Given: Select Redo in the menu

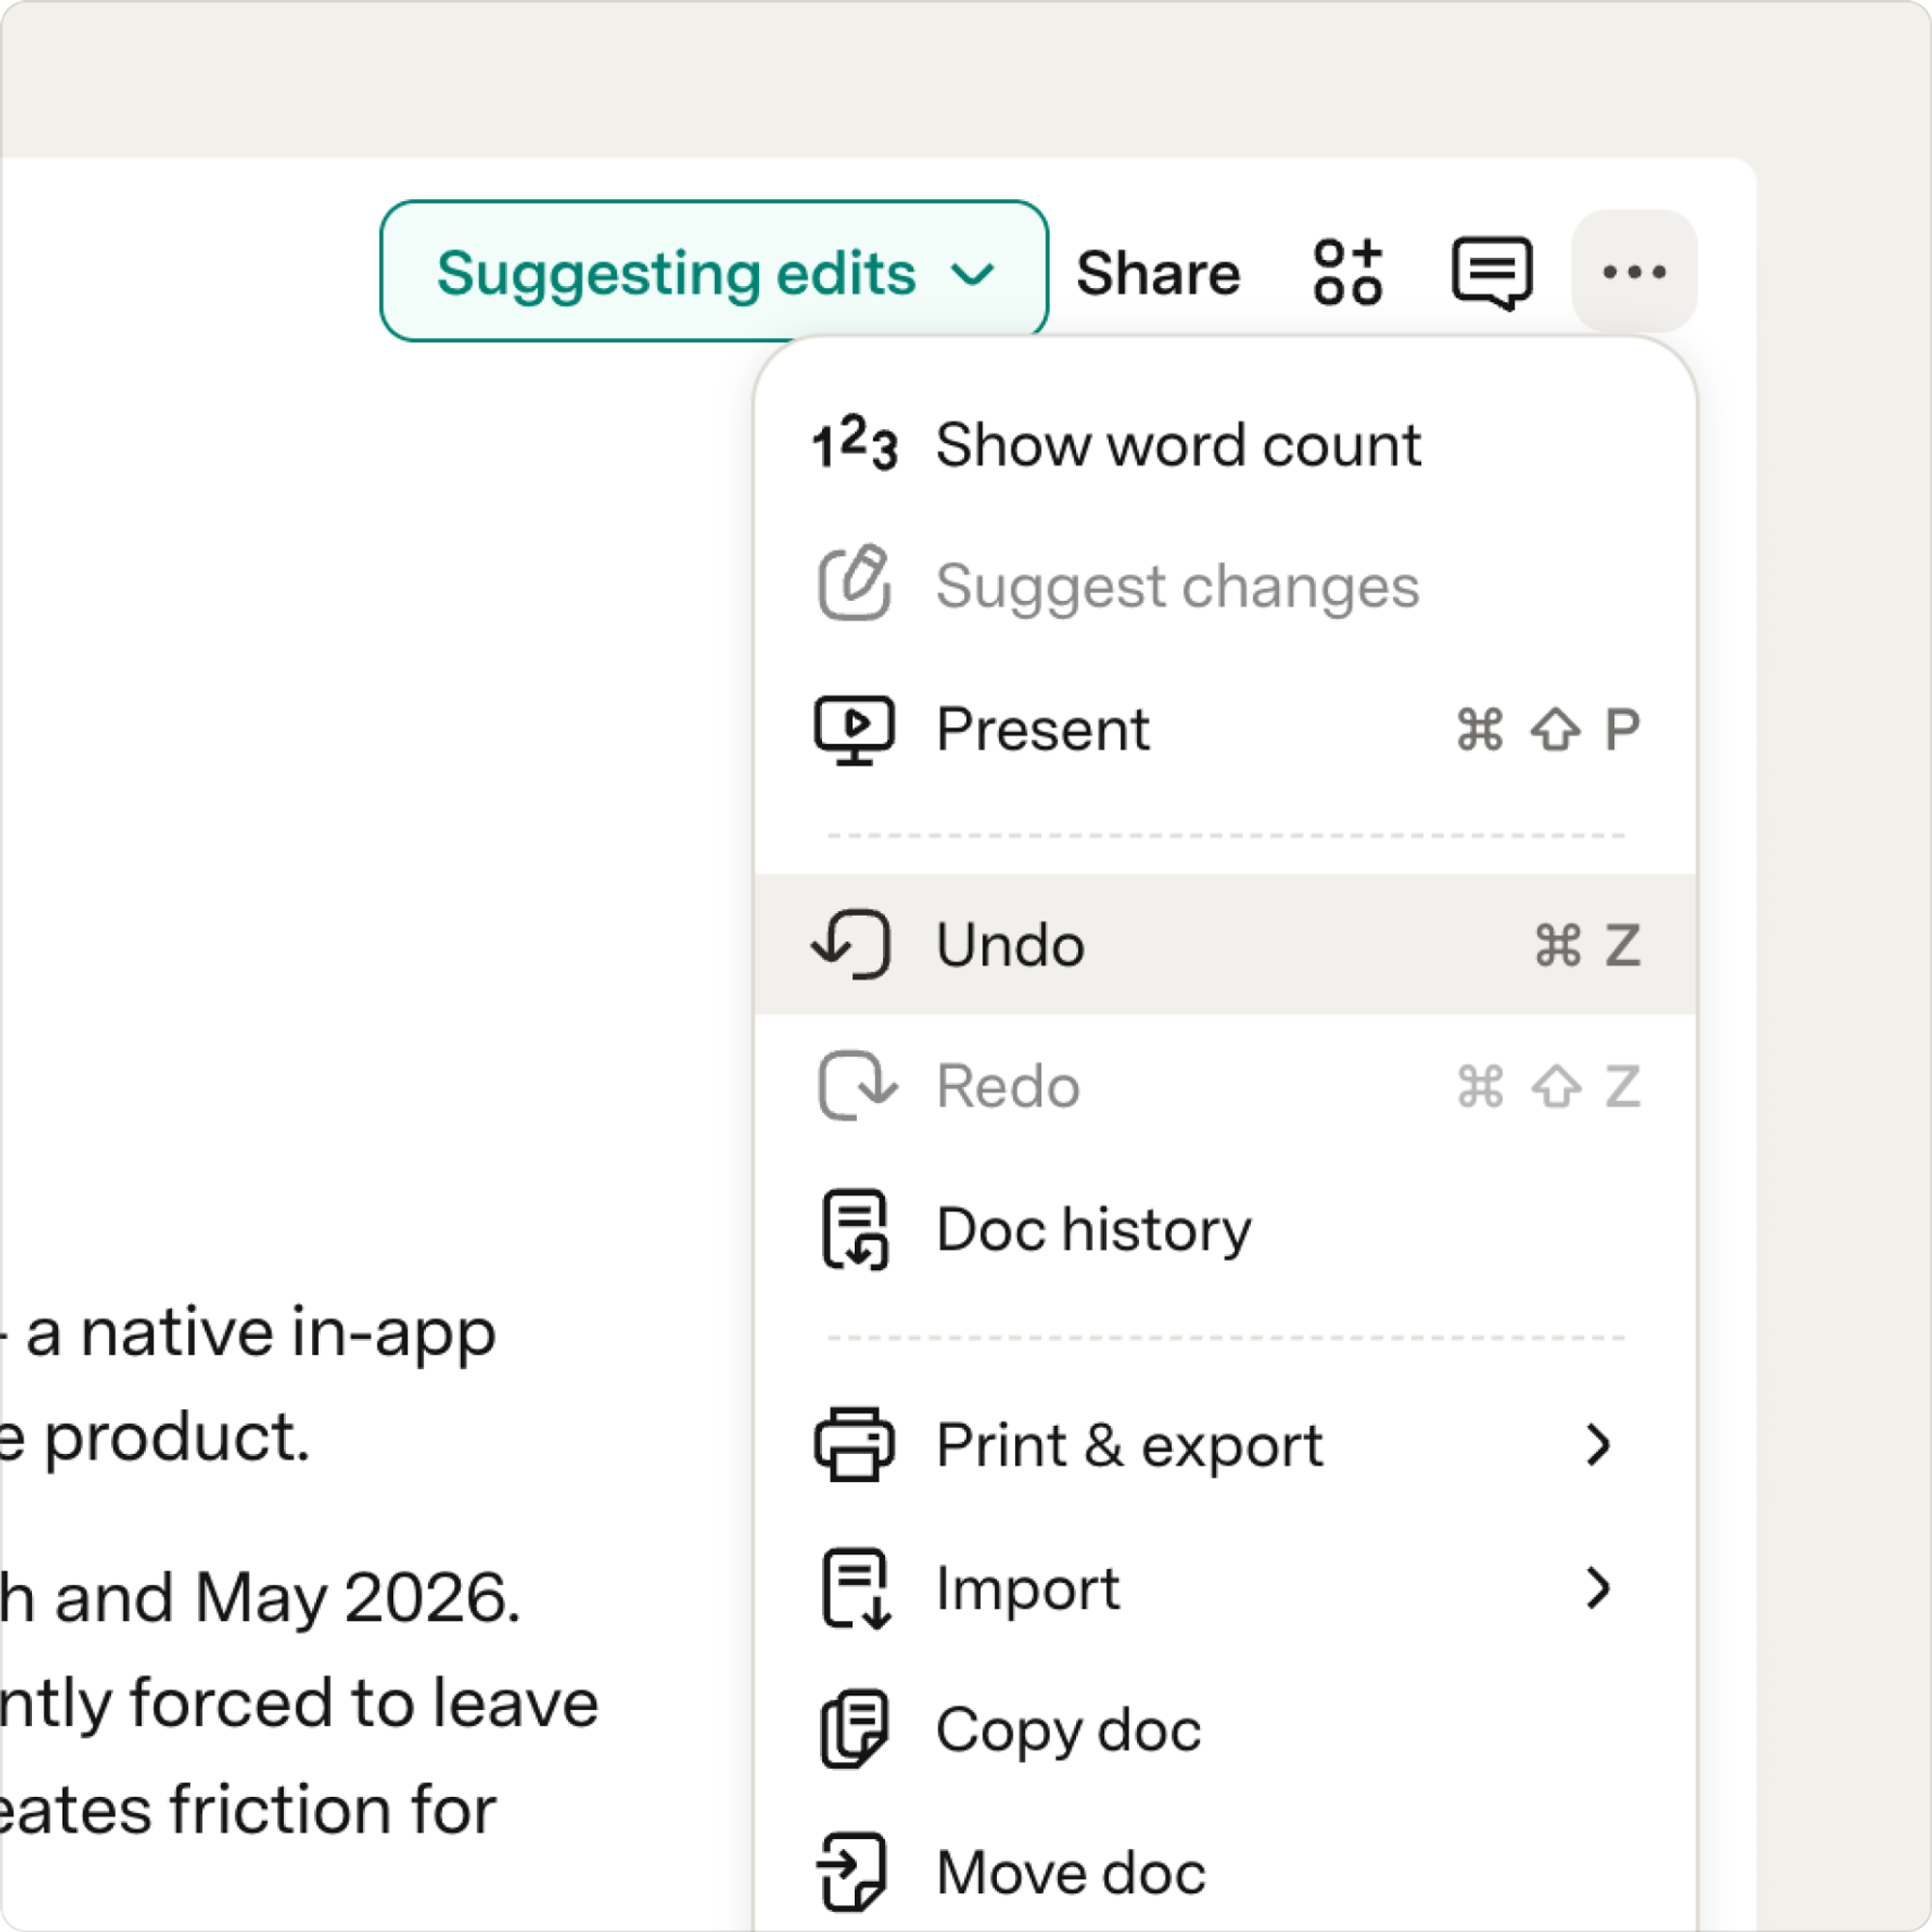Looking at the screenshot, I should click(x=1225, y=1086).
